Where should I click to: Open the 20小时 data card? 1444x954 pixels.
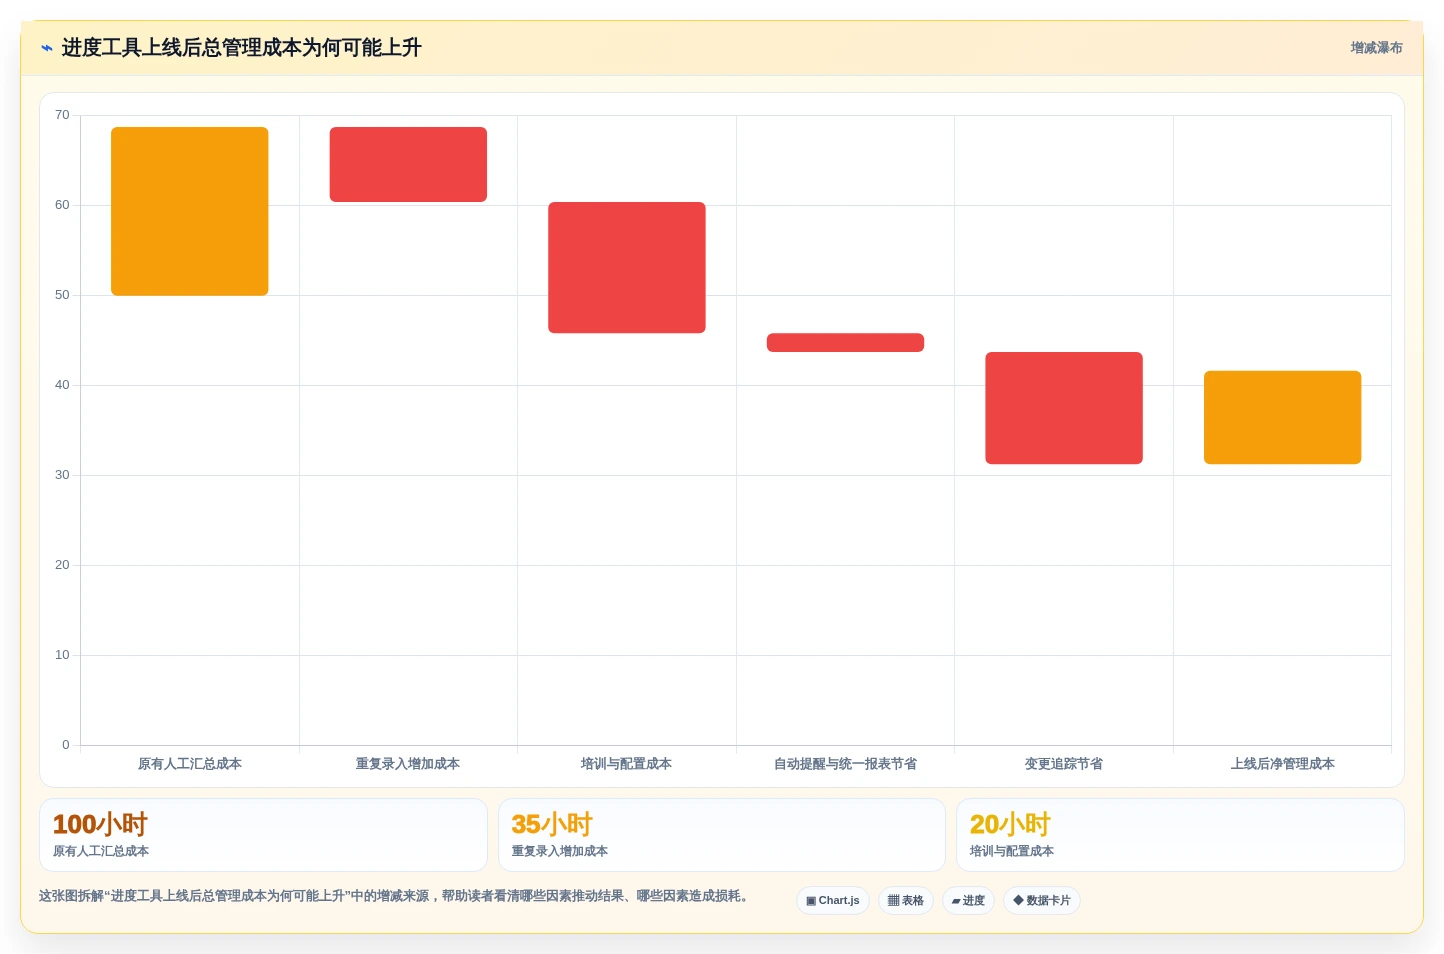1180,835
